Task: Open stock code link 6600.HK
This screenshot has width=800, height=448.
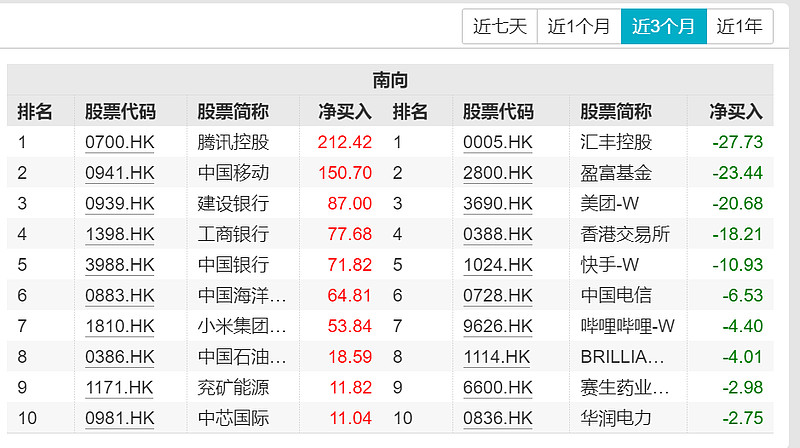Action: 497,387
